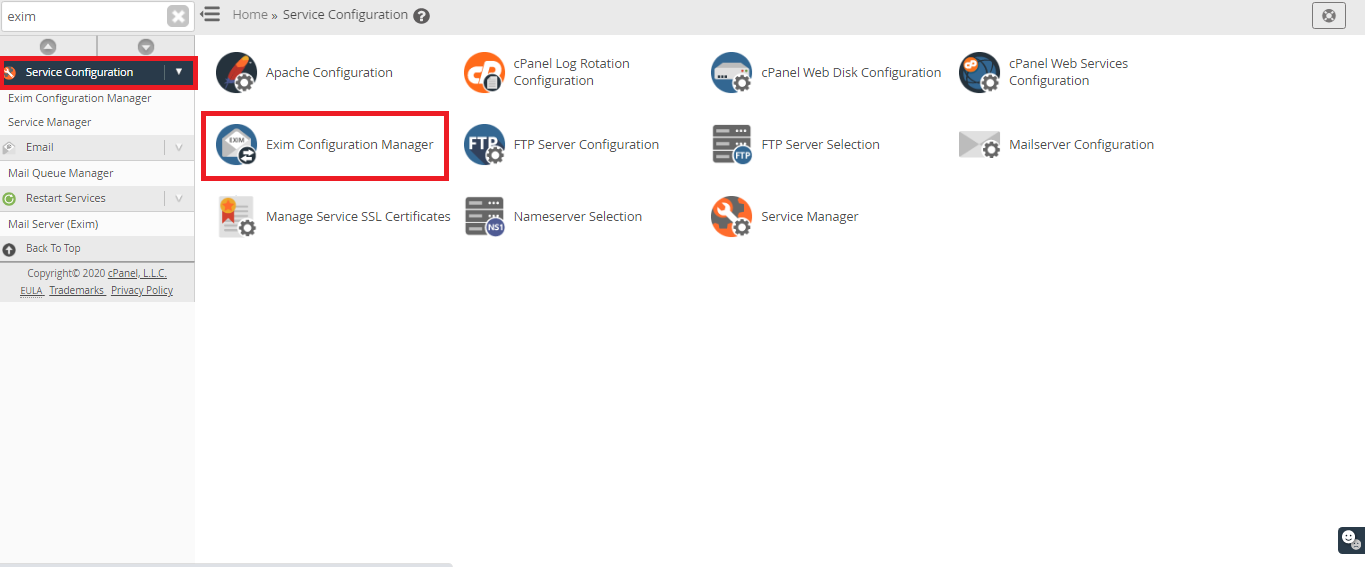This screenshot has height=567, width=1365.
Task: Click the up arrow button under the search box
Action: coord(48,46)
